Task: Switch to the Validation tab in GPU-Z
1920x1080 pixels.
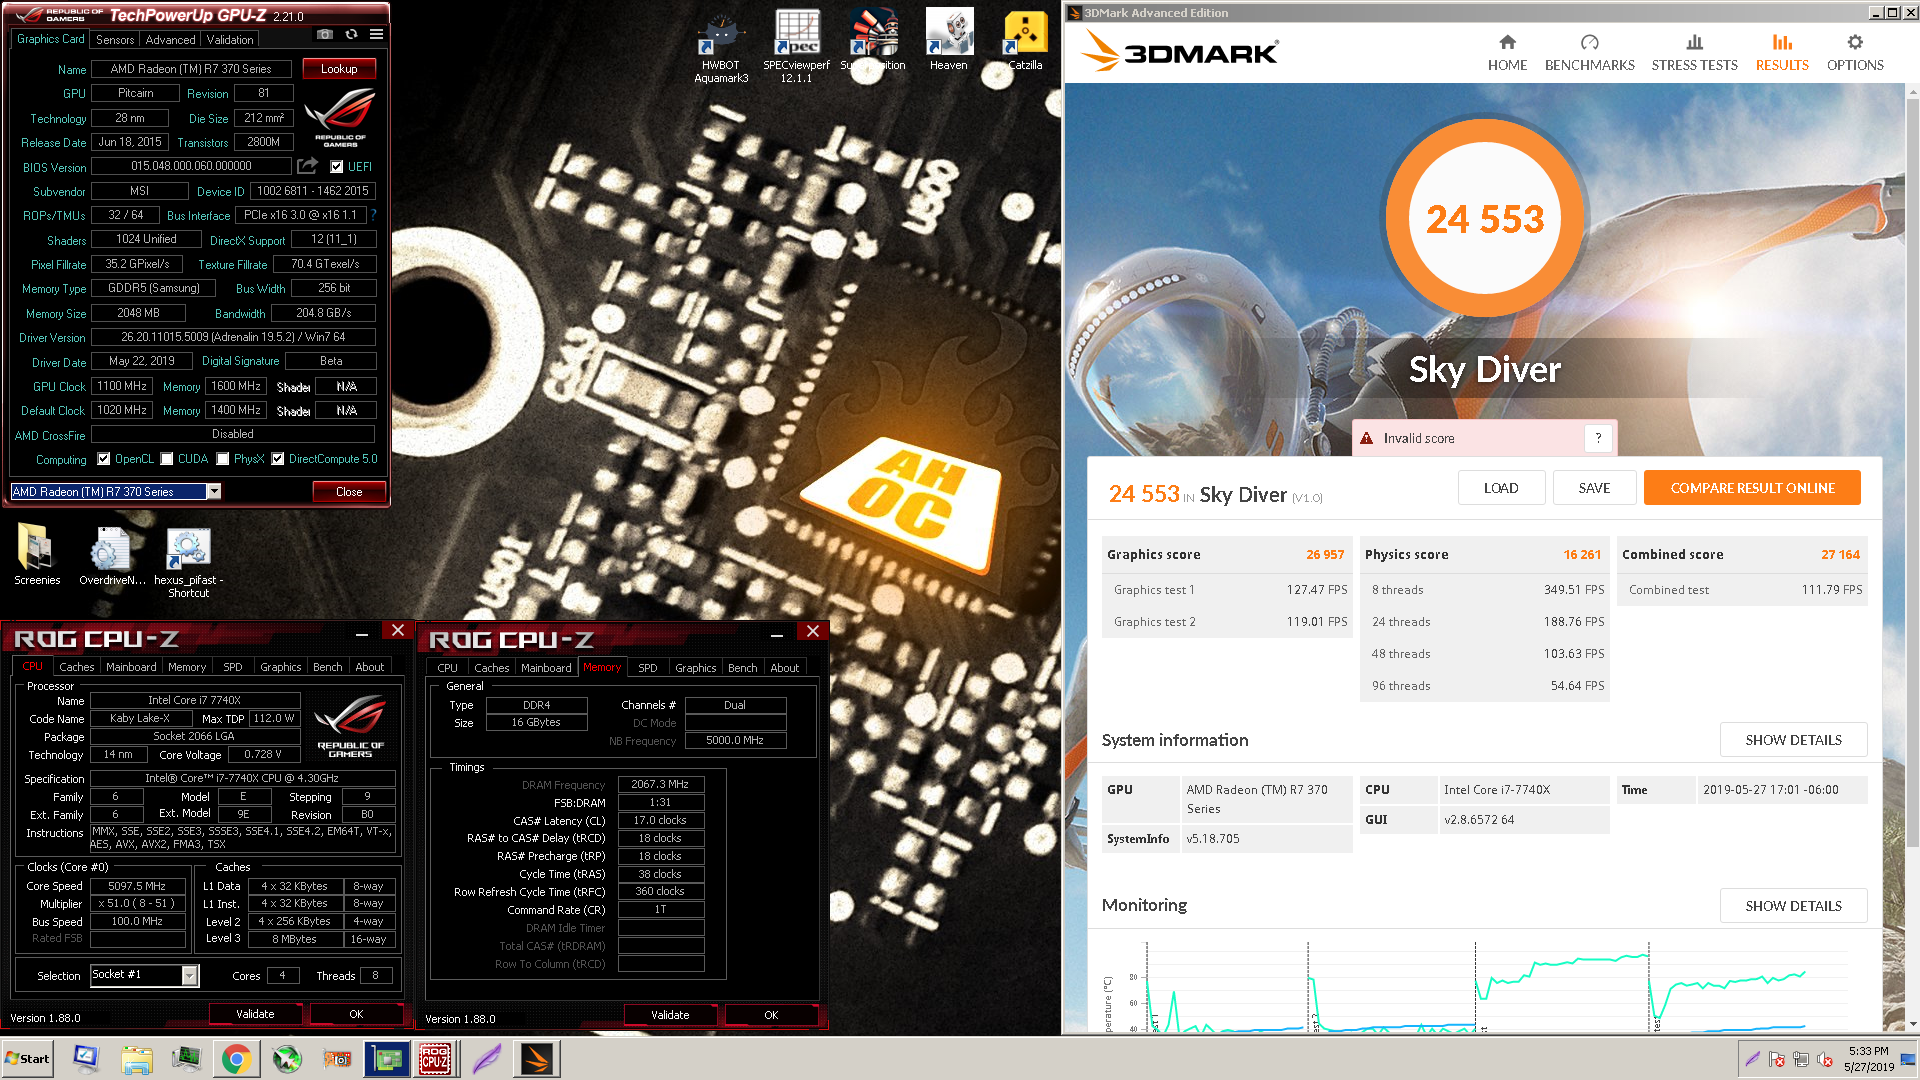Action: 230,40
